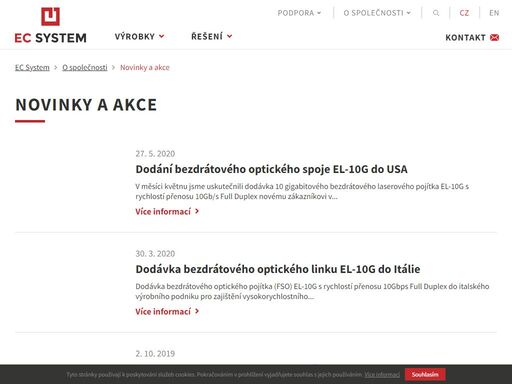Click Novinky a akce breadcrumb
The width and height of the screenshot is (512, 384).
[145, 67]
